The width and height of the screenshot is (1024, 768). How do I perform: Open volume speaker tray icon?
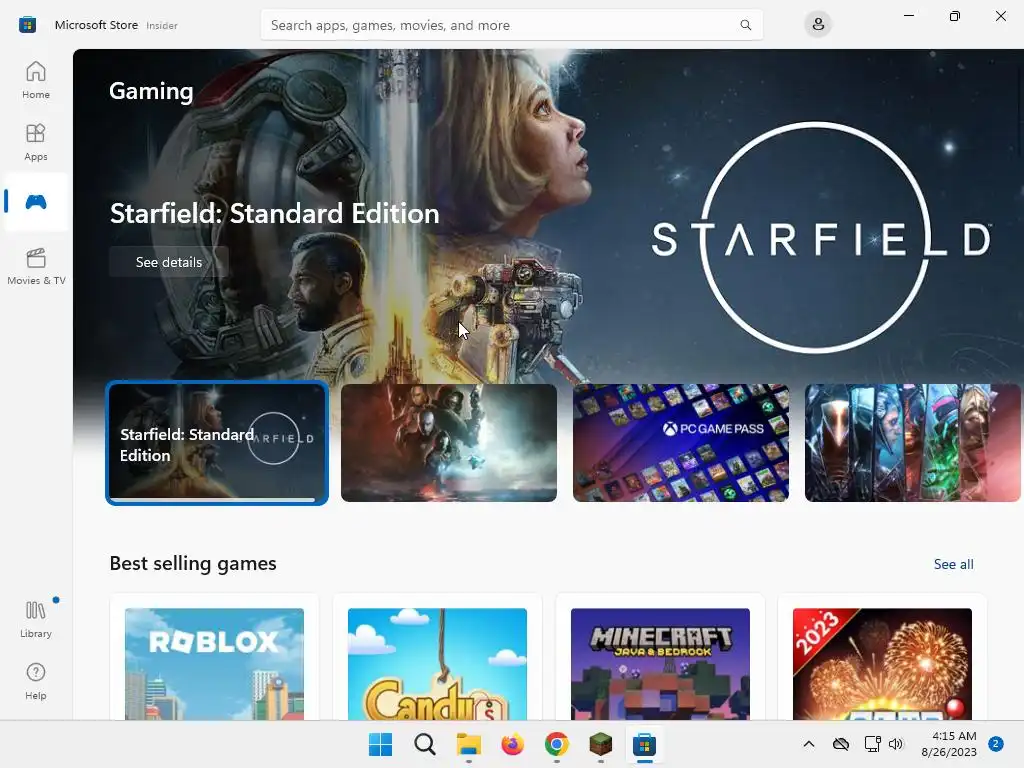896,744
